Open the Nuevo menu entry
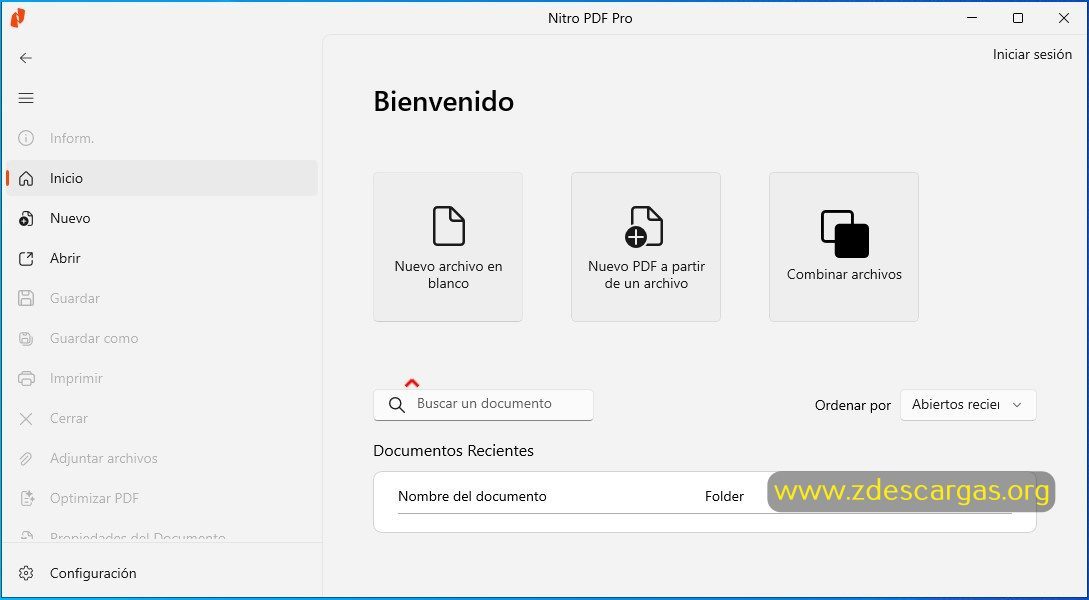 (162, 219)
